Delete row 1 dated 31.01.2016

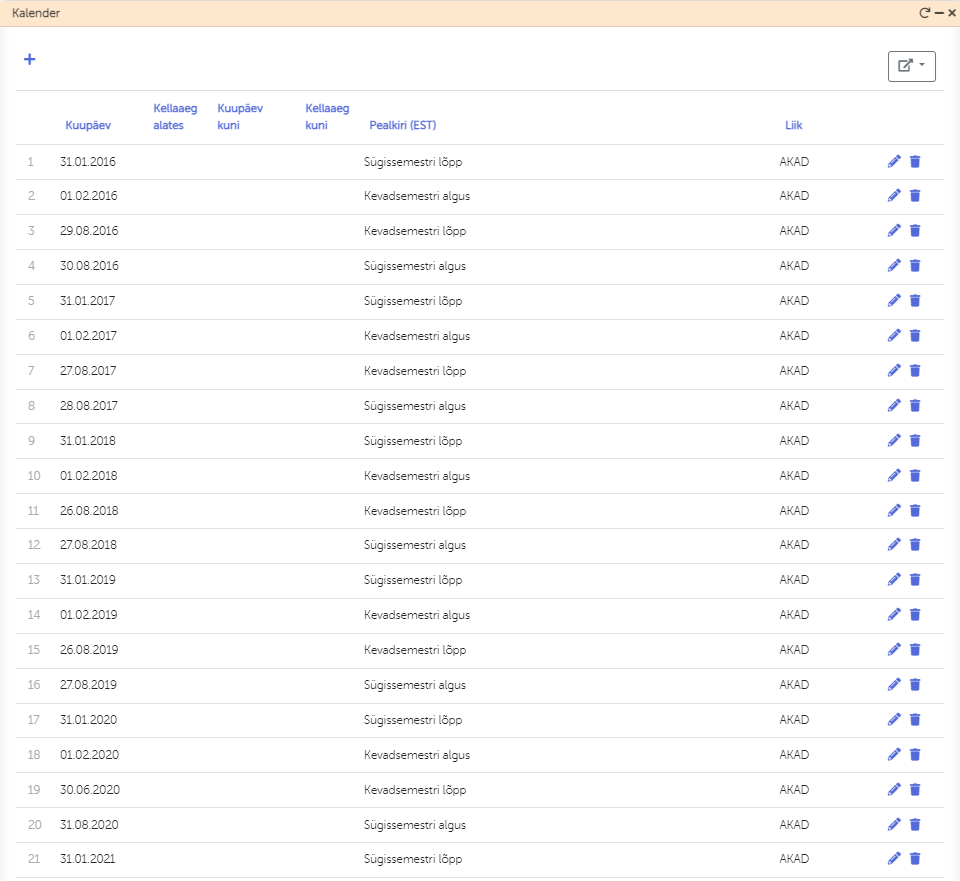[x=915, y=161]
